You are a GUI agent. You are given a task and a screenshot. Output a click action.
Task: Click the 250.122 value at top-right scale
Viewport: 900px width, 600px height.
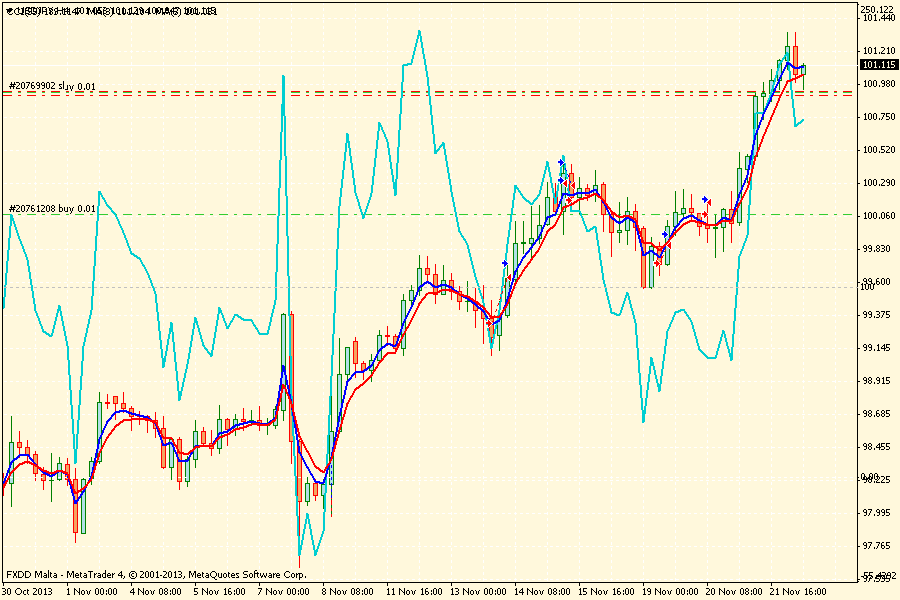click(877, 9)
